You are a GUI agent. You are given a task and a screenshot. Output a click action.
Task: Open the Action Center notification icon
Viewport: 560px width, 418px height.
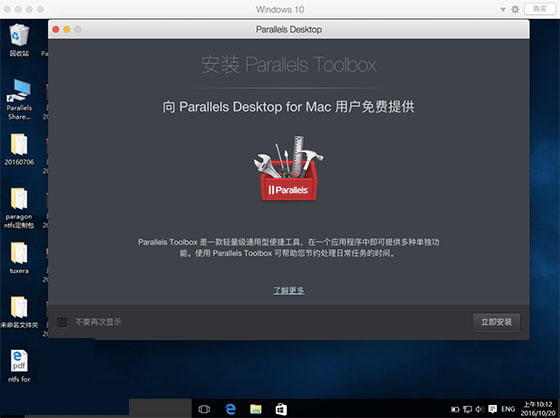[x=492, y=409]
